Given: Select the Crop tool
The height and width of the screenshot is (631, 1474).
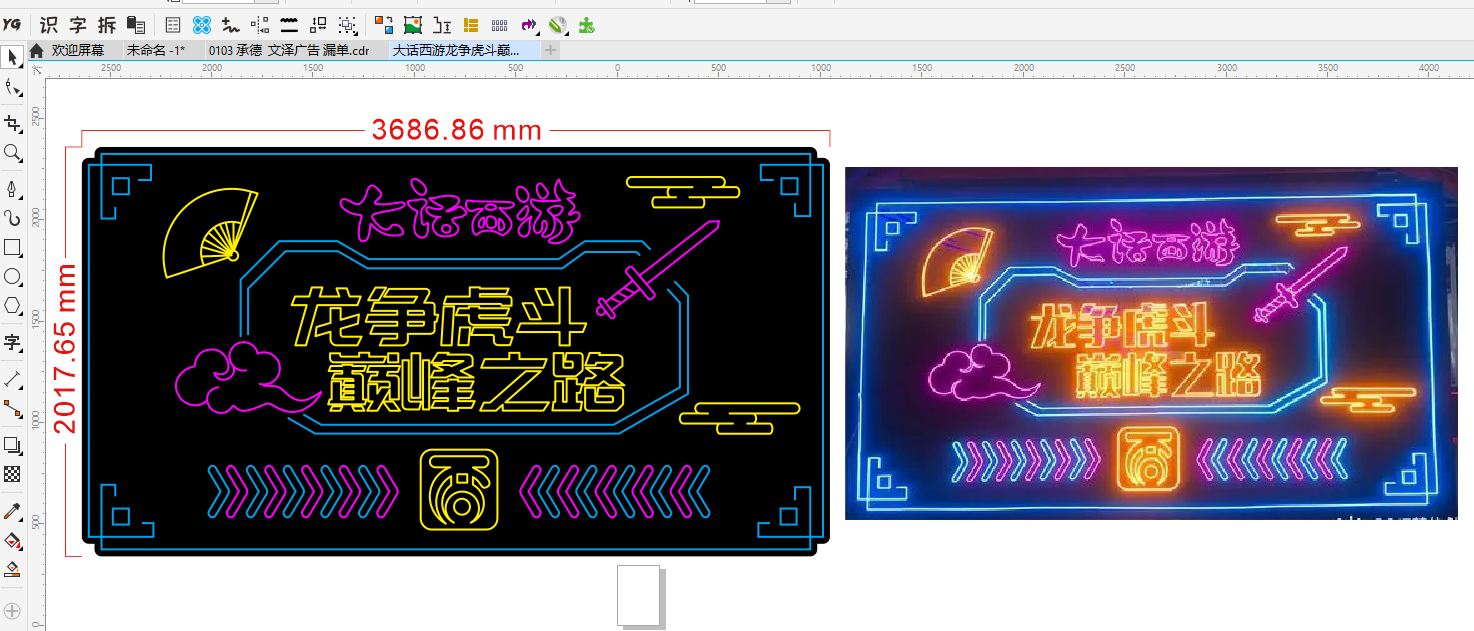Looking at the screenshot, I should click(x=12, y=124).
